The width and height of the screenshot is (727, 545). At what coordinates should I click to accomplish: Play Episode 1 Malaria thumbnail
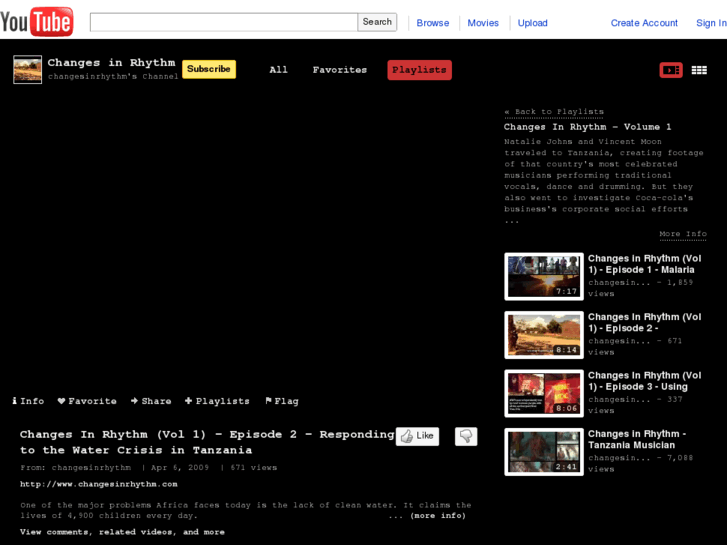pos(543,277)
